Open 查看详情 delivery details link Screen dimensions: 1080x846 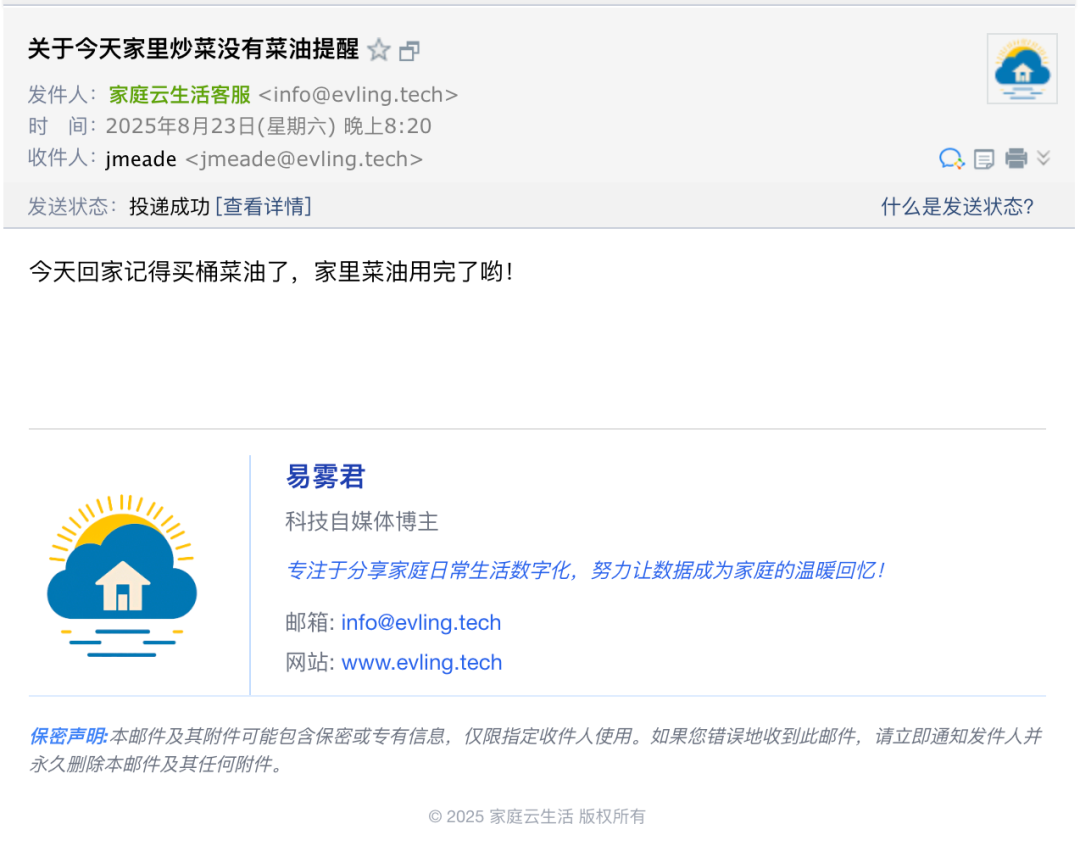pyautogui.click(x=264, y=206)
